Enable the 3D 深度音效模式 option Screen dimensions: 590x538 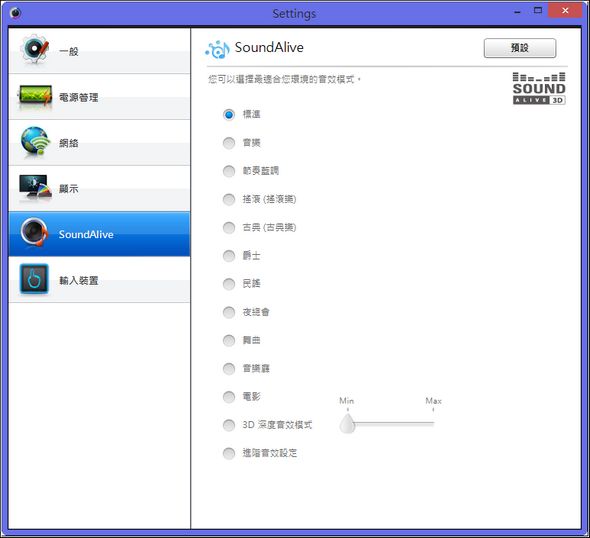coord(229,425)
